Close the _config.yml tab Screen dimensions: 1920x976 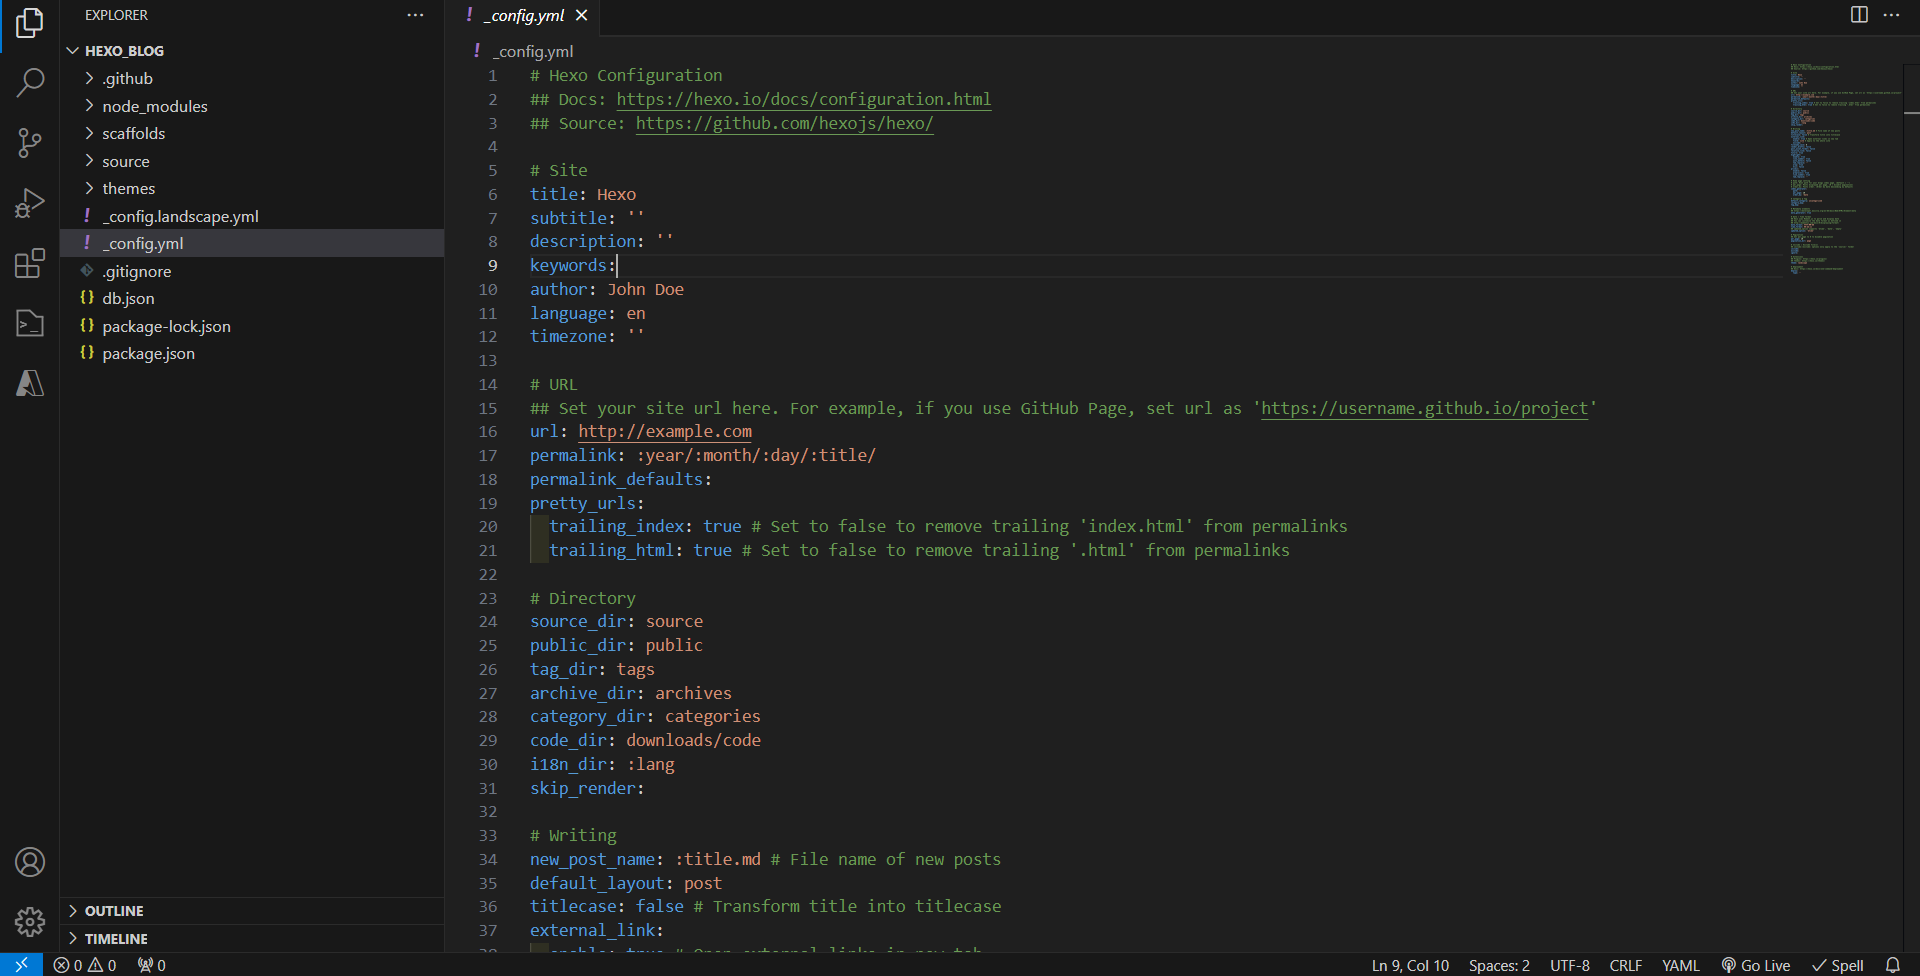click(582, 15)
